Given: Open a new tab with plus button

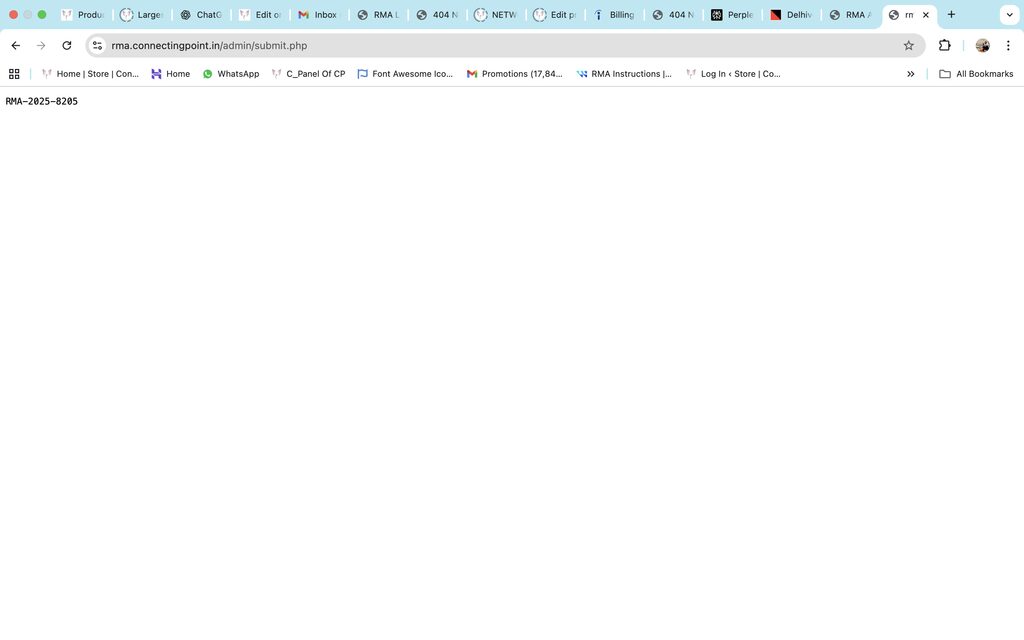Looking at the screenshot, I should pos(951,15).
